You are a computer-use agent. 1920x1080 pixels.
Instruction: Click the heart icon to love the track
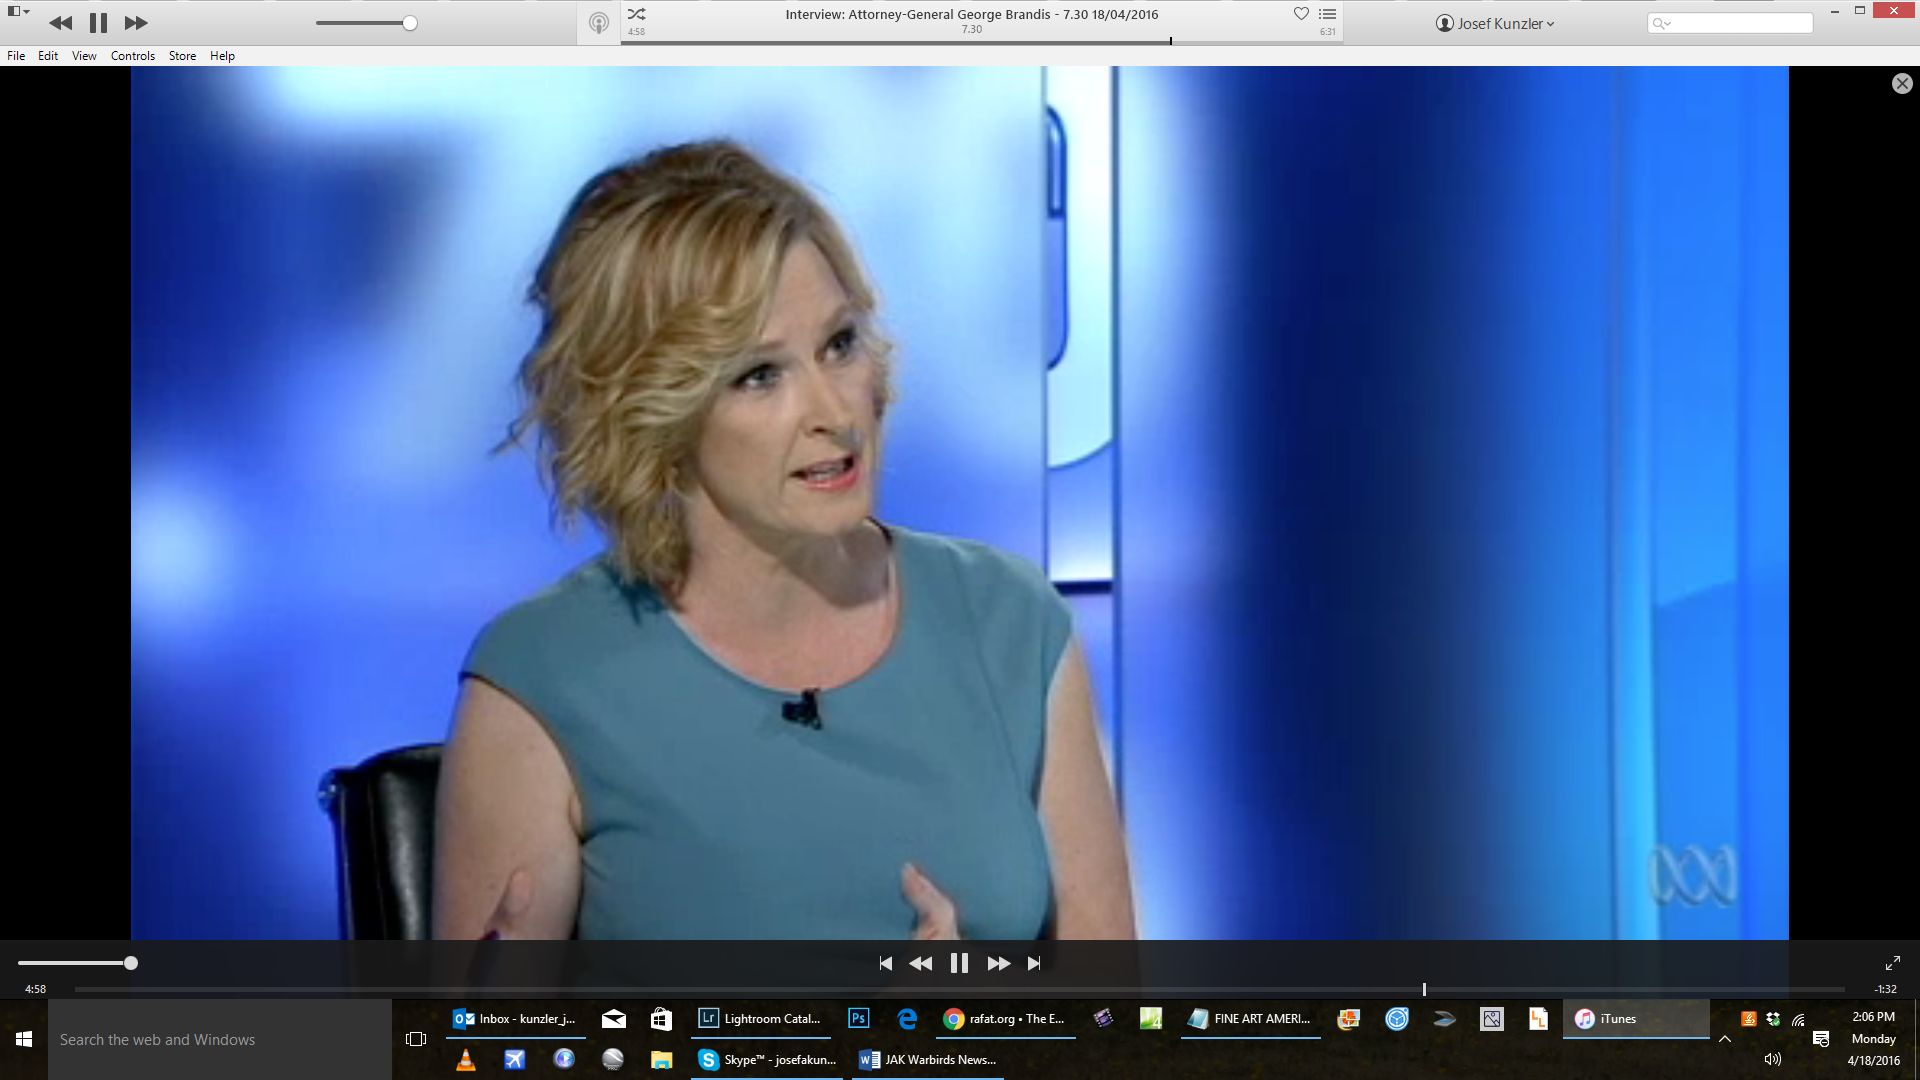click(x=1301, y=14)
